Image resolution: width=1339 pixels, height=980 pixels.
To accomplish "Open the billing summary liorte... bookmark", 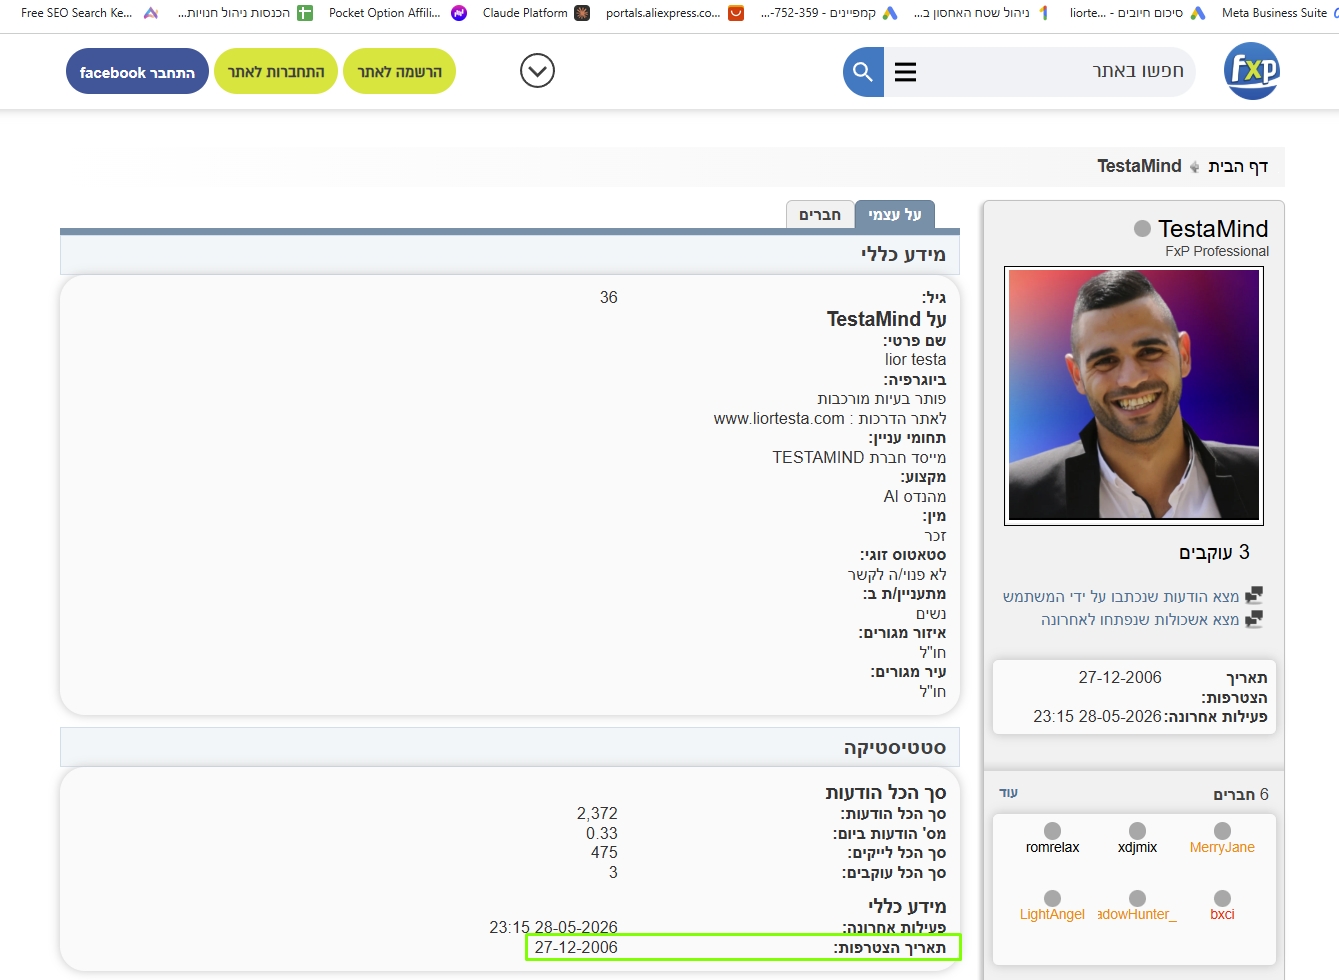I will coord(1137,13).
